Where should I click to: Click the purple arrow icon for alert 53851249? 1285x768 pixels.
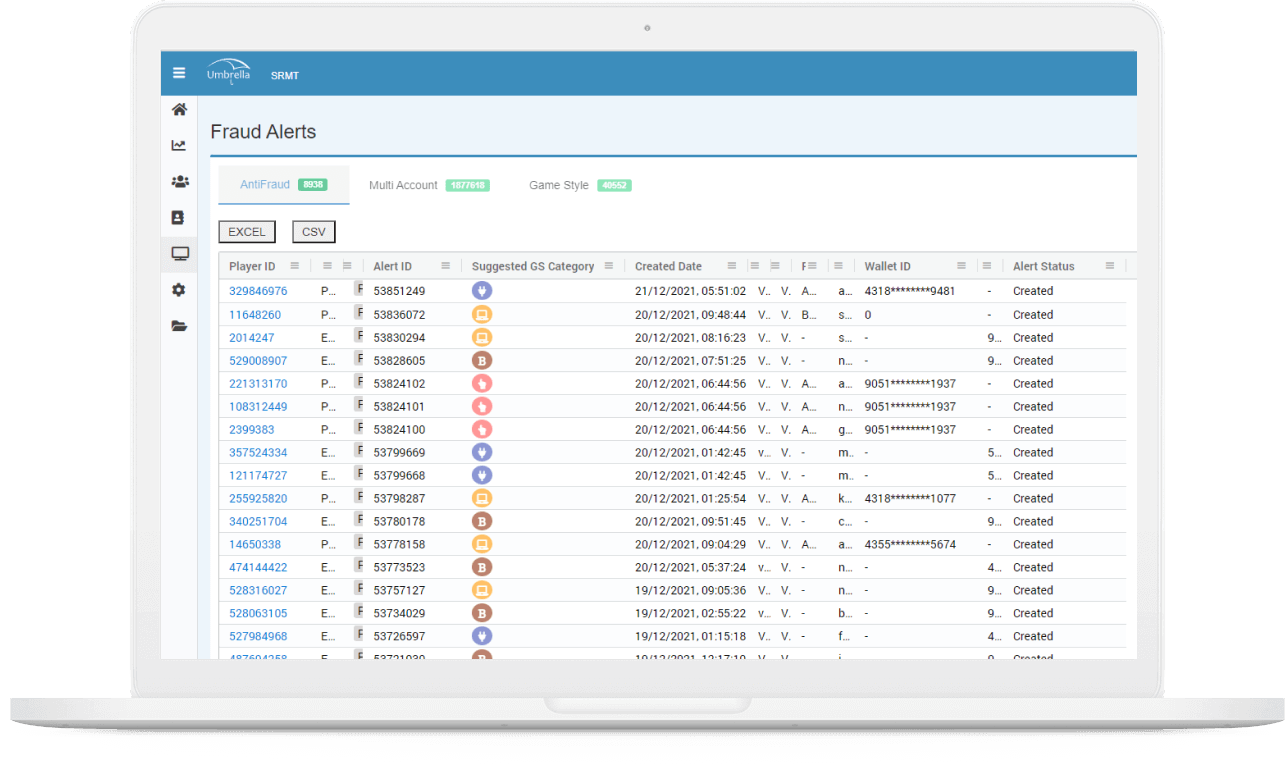click(483, 290)
